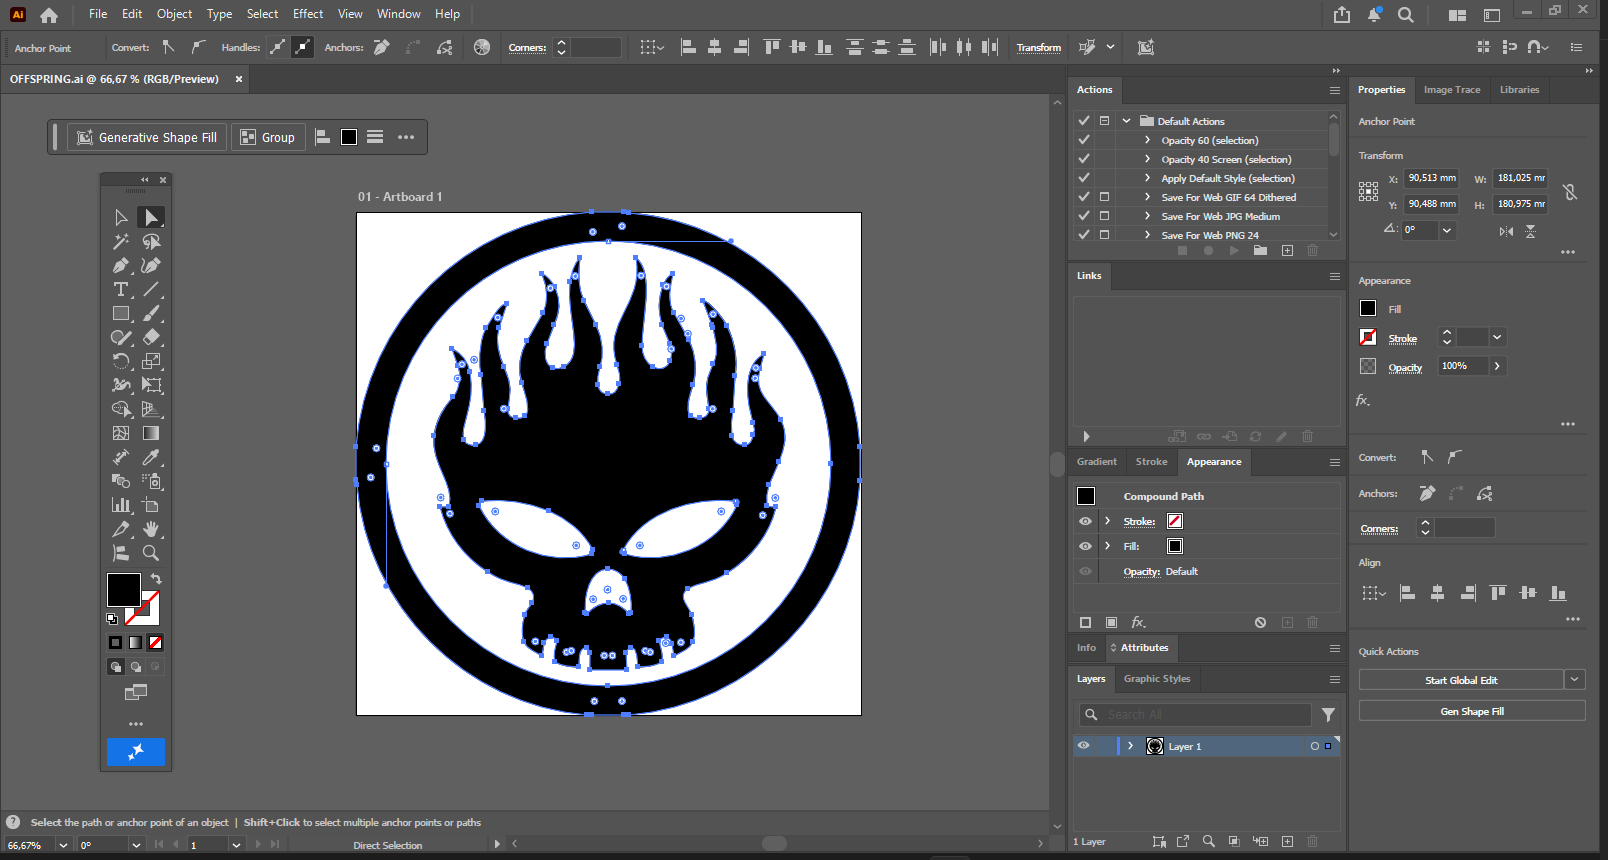
Task: Select the Curvature tool
Action: (x=151, y=265)
